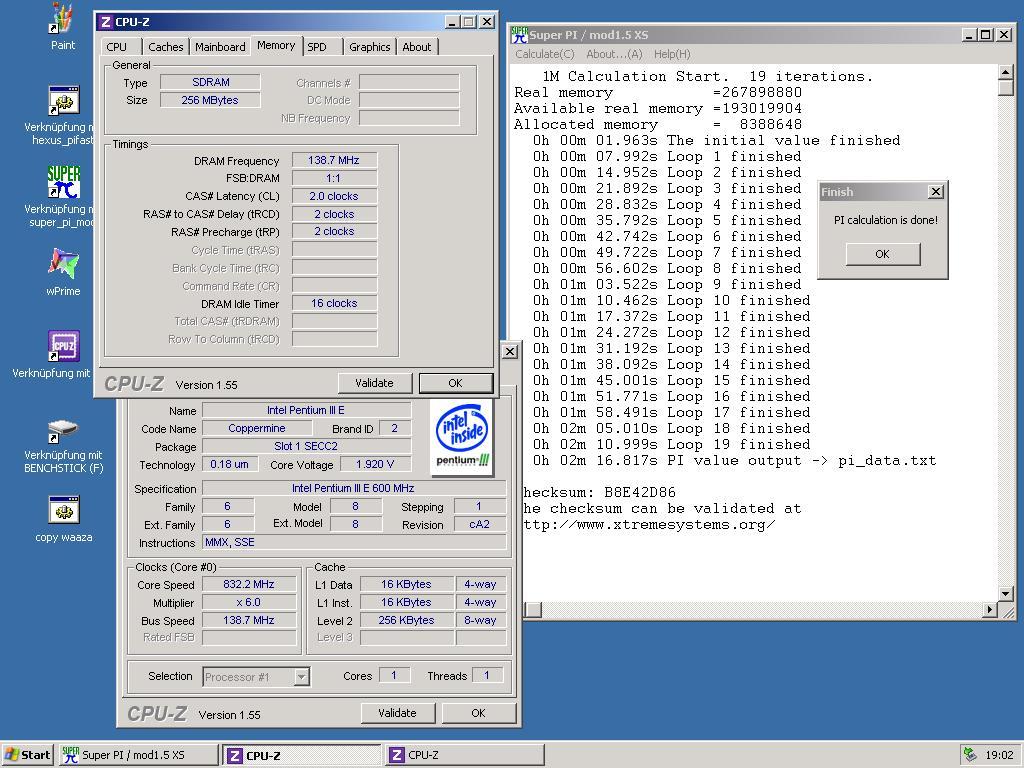This screenshot has height=768, width=1024.
Task: Click the Intel Inside Pentium III logo
Action: [462, 437]
